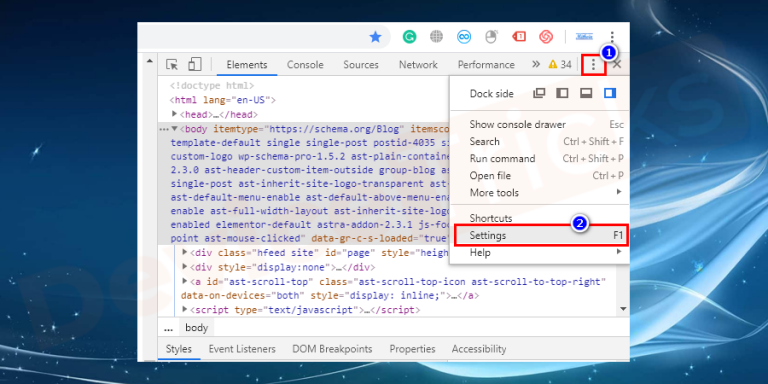Click the warning triangle with 34 issues

tap(560, 65)
